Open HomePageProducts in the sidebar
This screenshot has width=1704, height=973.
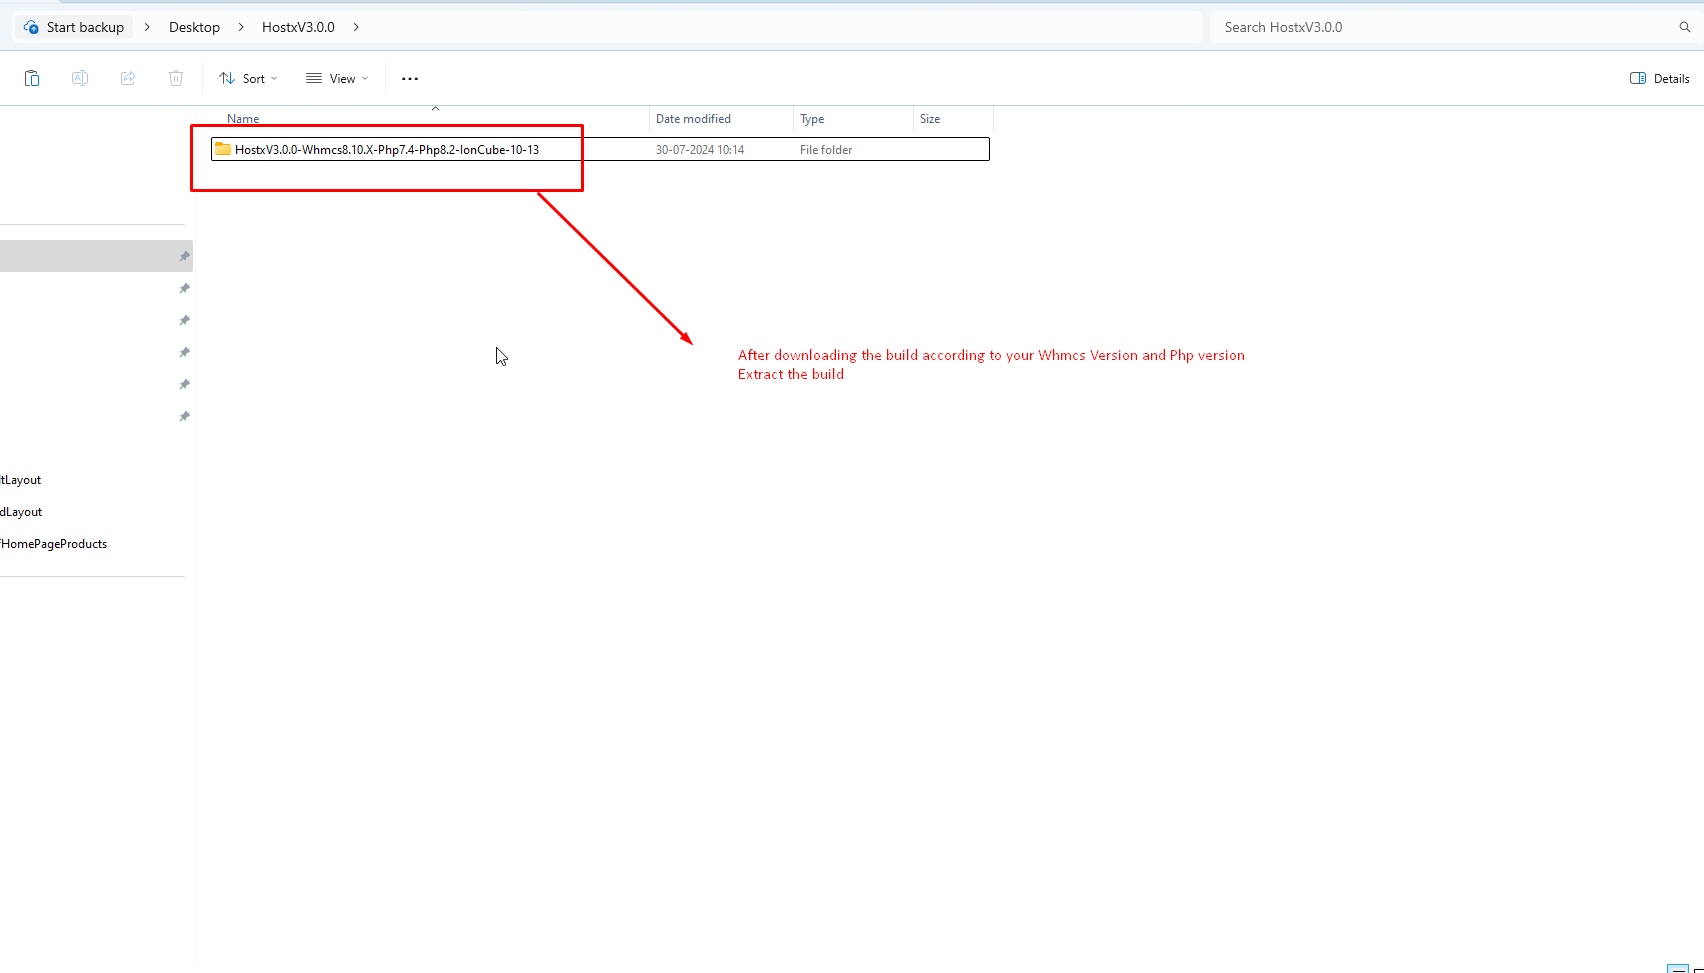(55, 544)
